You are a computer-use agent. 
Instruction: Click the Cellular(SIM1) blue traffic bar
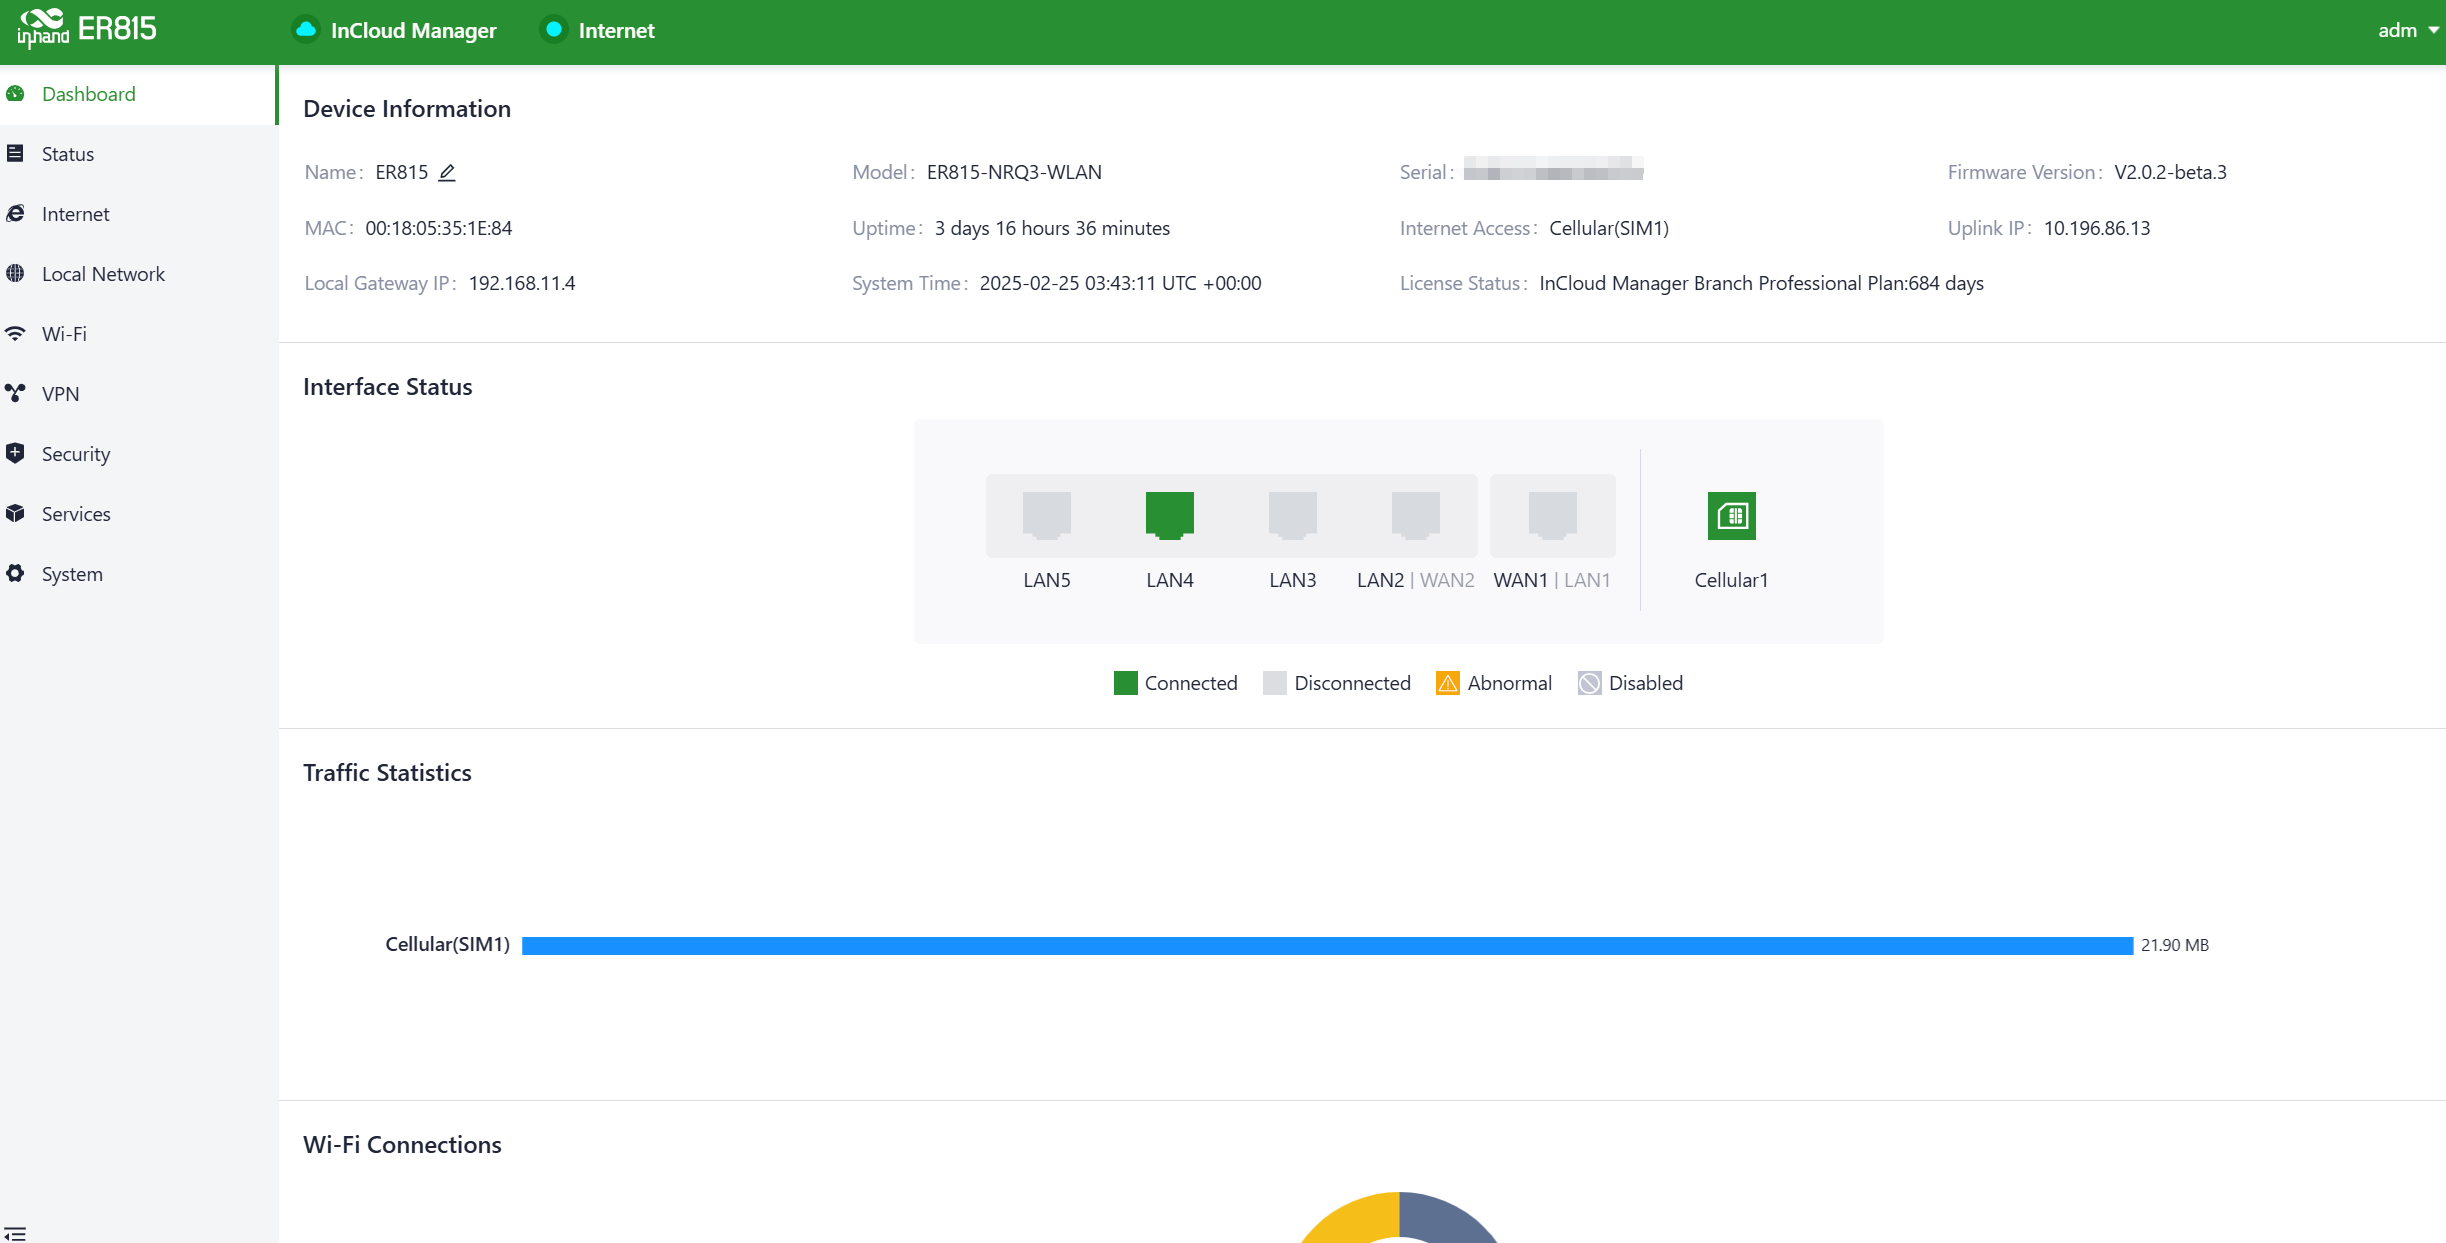point(1326,945)
